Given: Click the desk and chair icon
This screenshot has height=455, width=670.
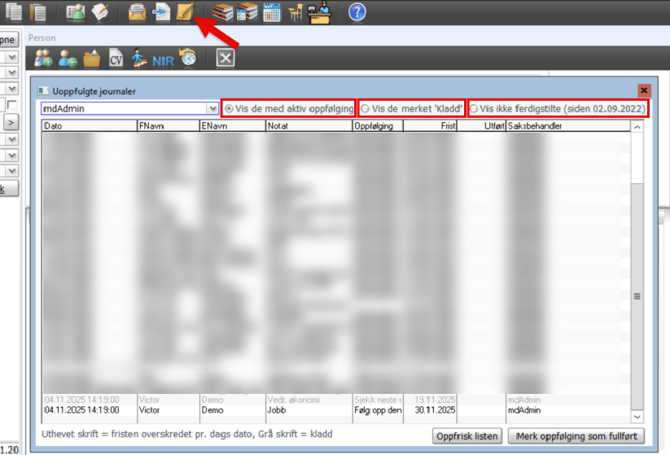Looking at the screenshot, I should pos(294,12).
